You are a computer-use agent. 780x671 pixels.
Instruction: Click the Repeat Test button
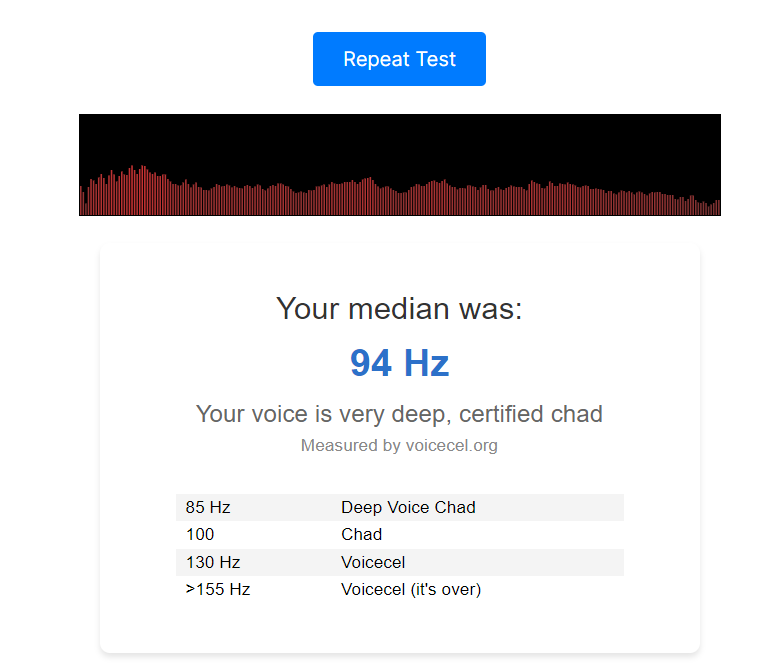399,59
